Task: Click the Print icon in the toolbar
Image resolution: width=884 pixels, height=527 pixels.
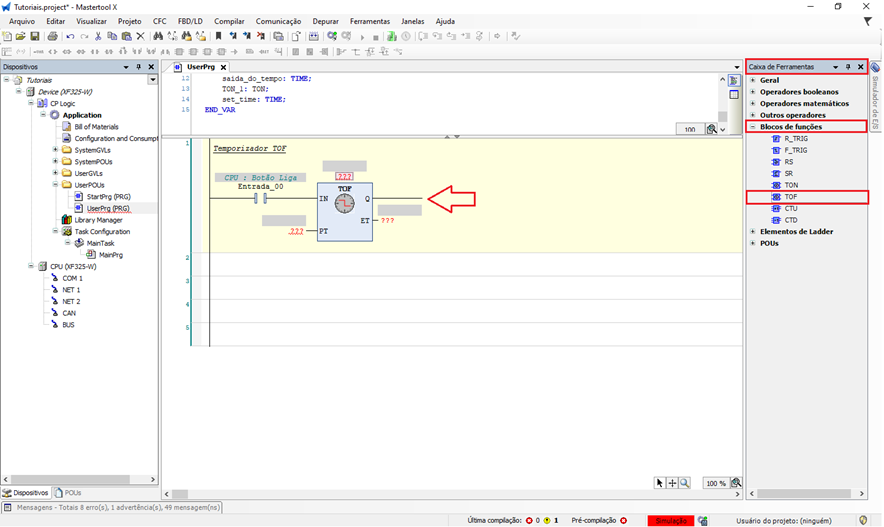Action: 52,36
